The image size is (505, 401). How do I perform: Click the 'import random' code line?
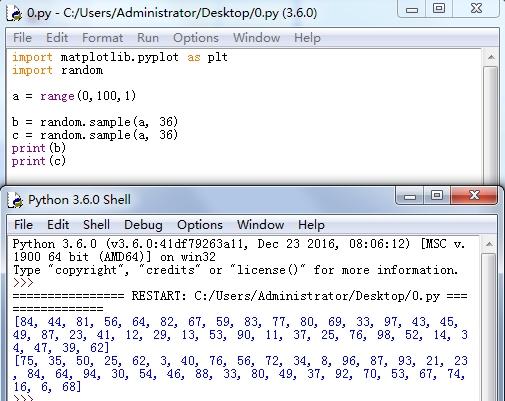click(57, 70)
